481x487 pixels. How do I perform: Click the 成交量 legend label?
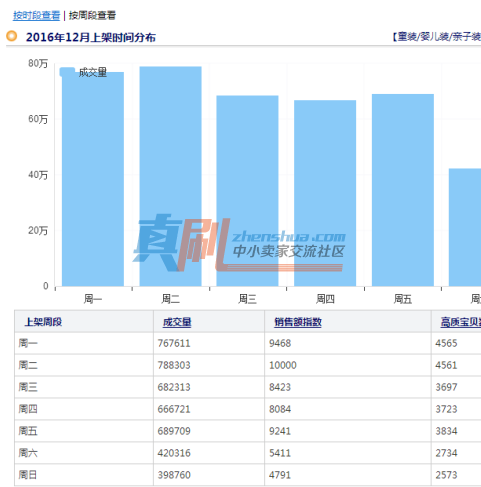[93, 72]
